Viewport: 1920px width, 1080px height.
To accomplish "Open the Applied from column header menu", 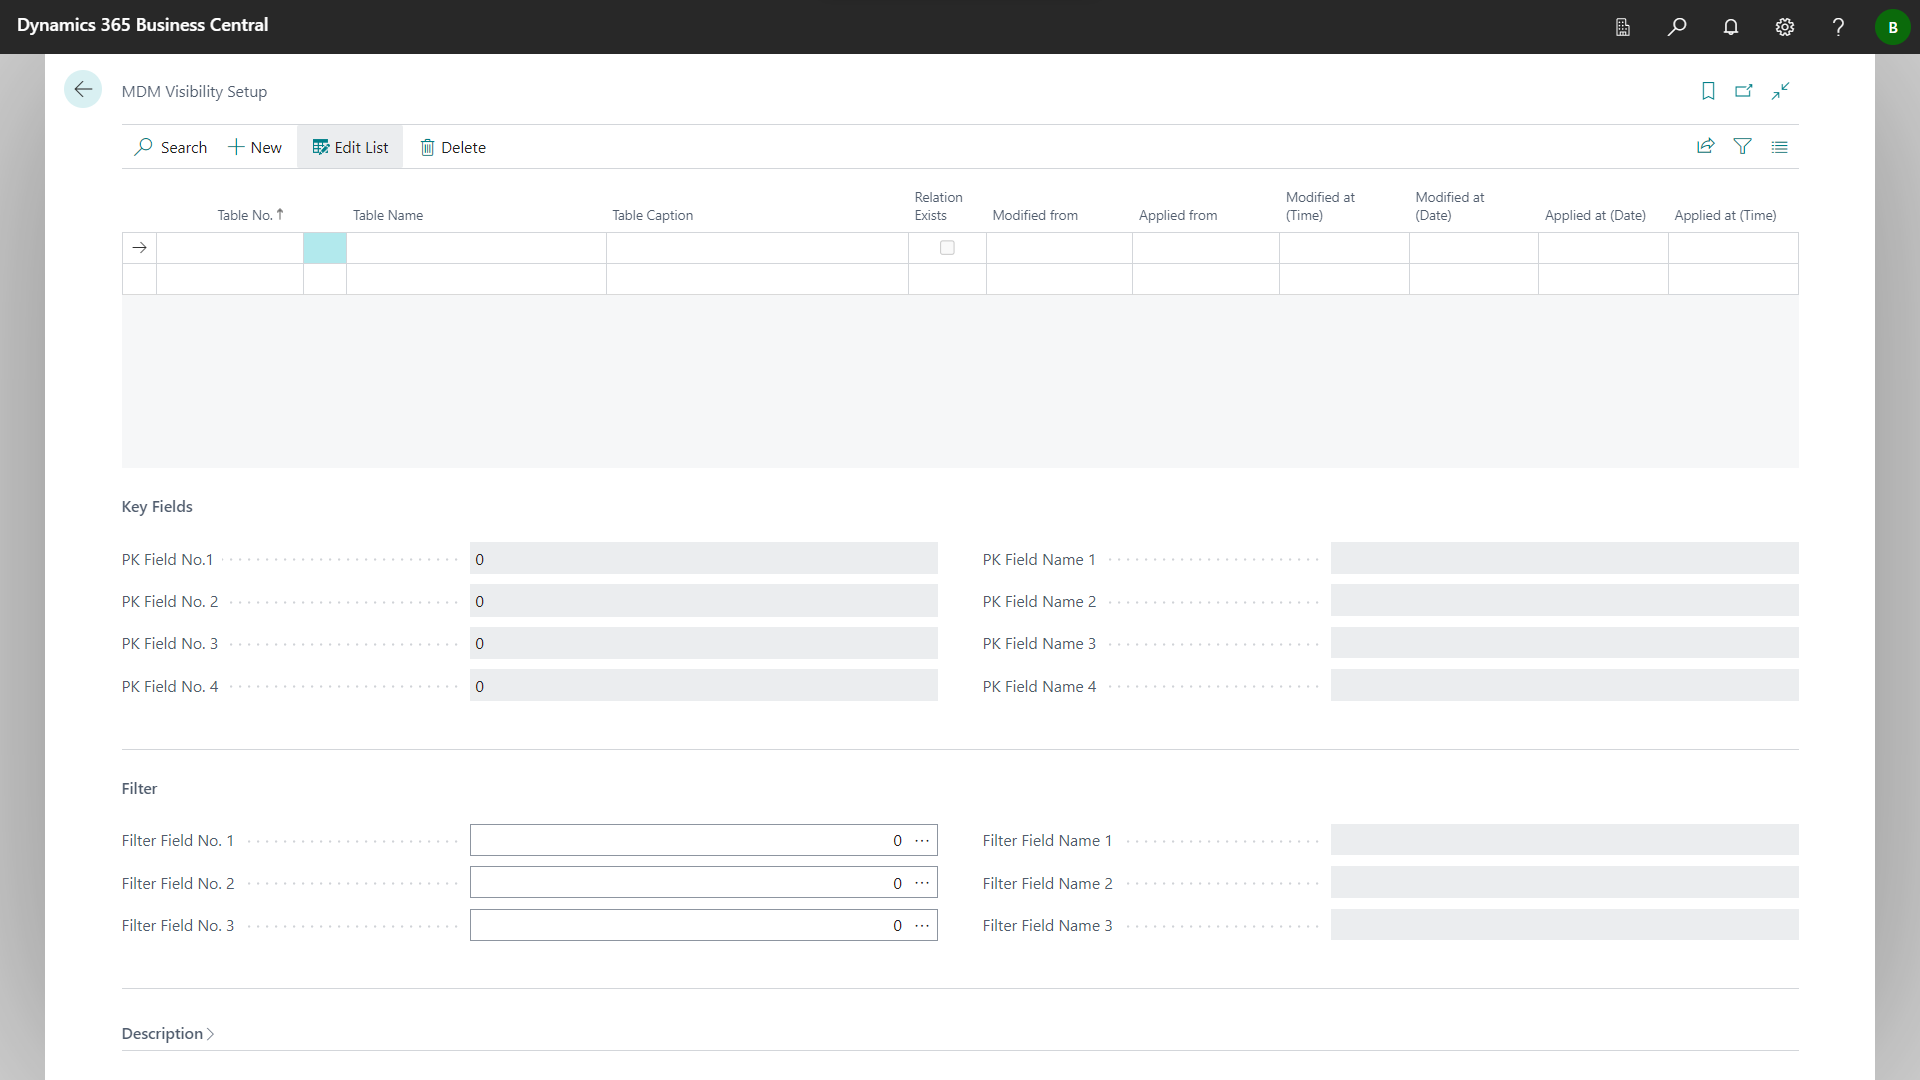I will coord(1178,215).
